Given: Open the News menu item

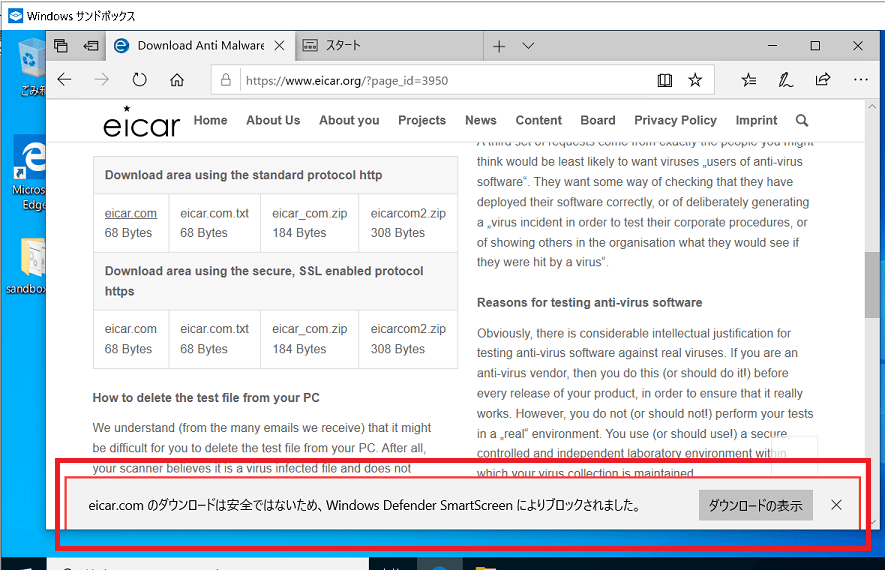Looking at the screenshot, I should pos(481,120).
